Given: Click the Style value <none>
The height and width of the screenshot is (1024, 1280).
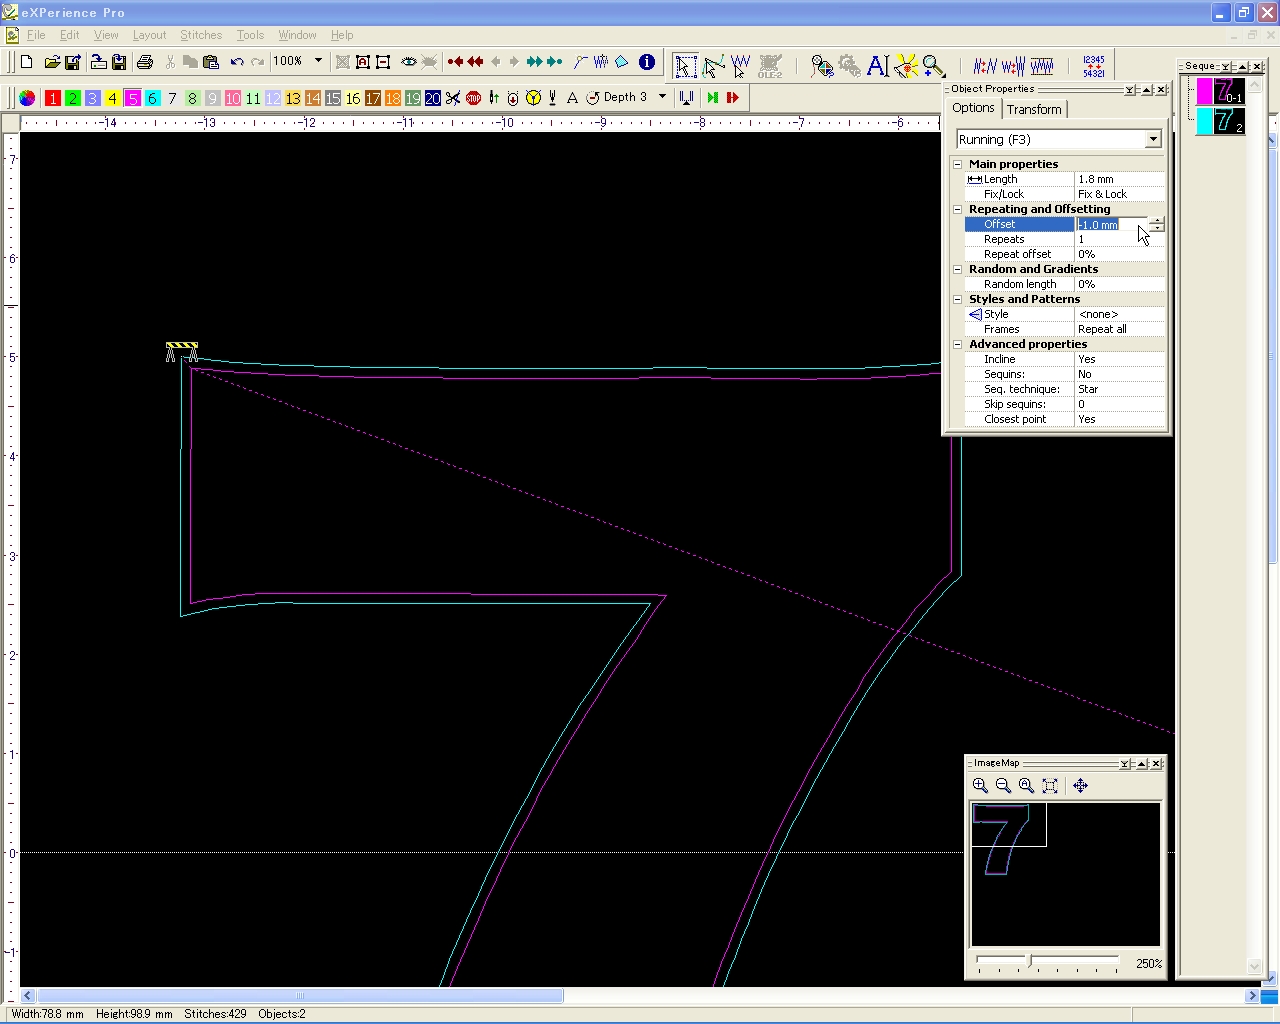Looking at the screenshot, I should [x=1120, y=314].
